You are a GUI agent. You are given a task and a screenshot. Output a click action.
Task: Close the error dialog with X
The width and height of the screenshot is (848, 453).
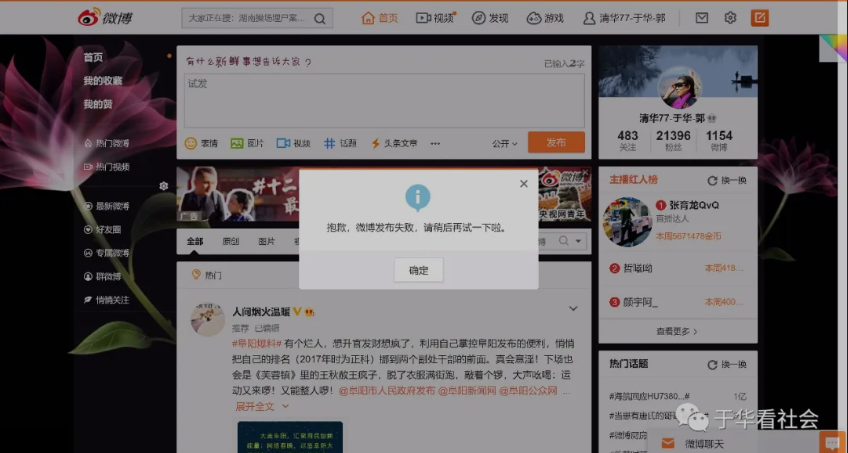click(x=524, y=184)
